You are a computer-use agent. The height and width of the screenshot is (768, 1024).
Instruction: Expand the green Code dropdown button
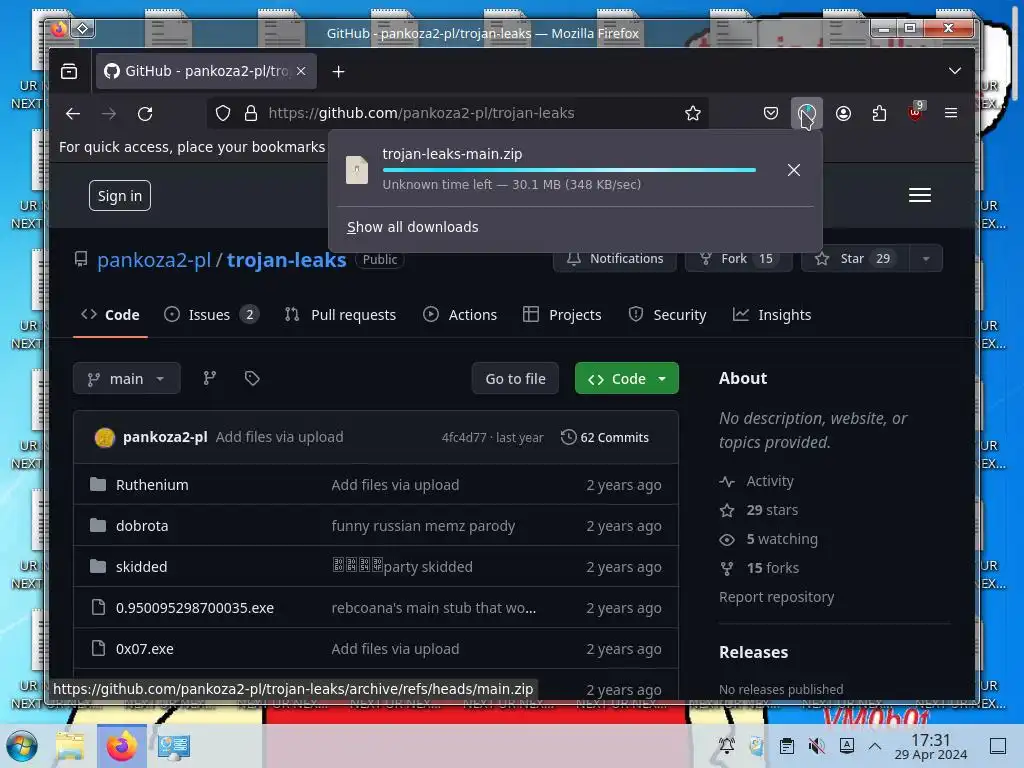pyautogui.click(x=626, y=379)
